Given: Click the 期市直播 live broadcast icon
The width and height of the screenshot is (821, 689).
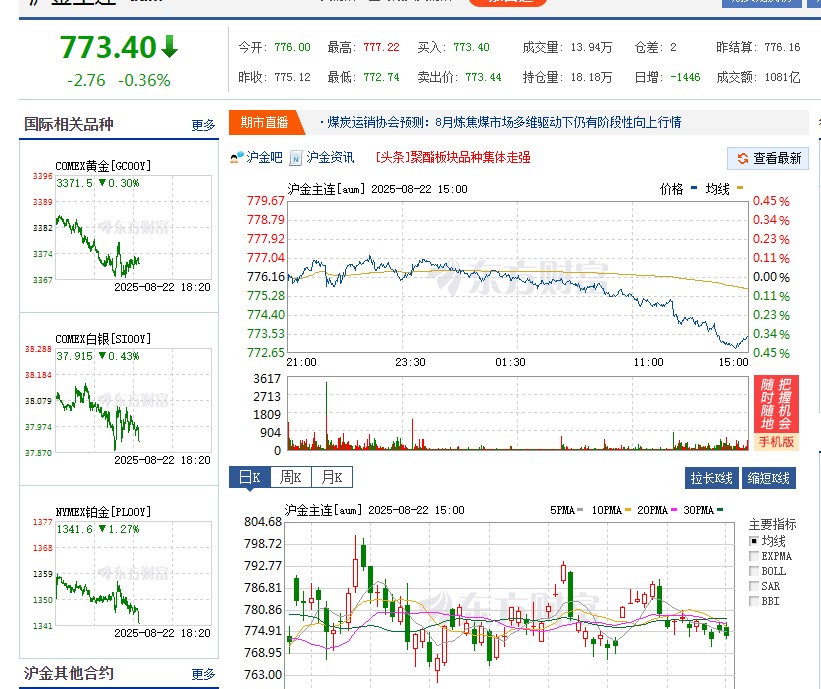Looking at the screenshot, I should point(265,122).
